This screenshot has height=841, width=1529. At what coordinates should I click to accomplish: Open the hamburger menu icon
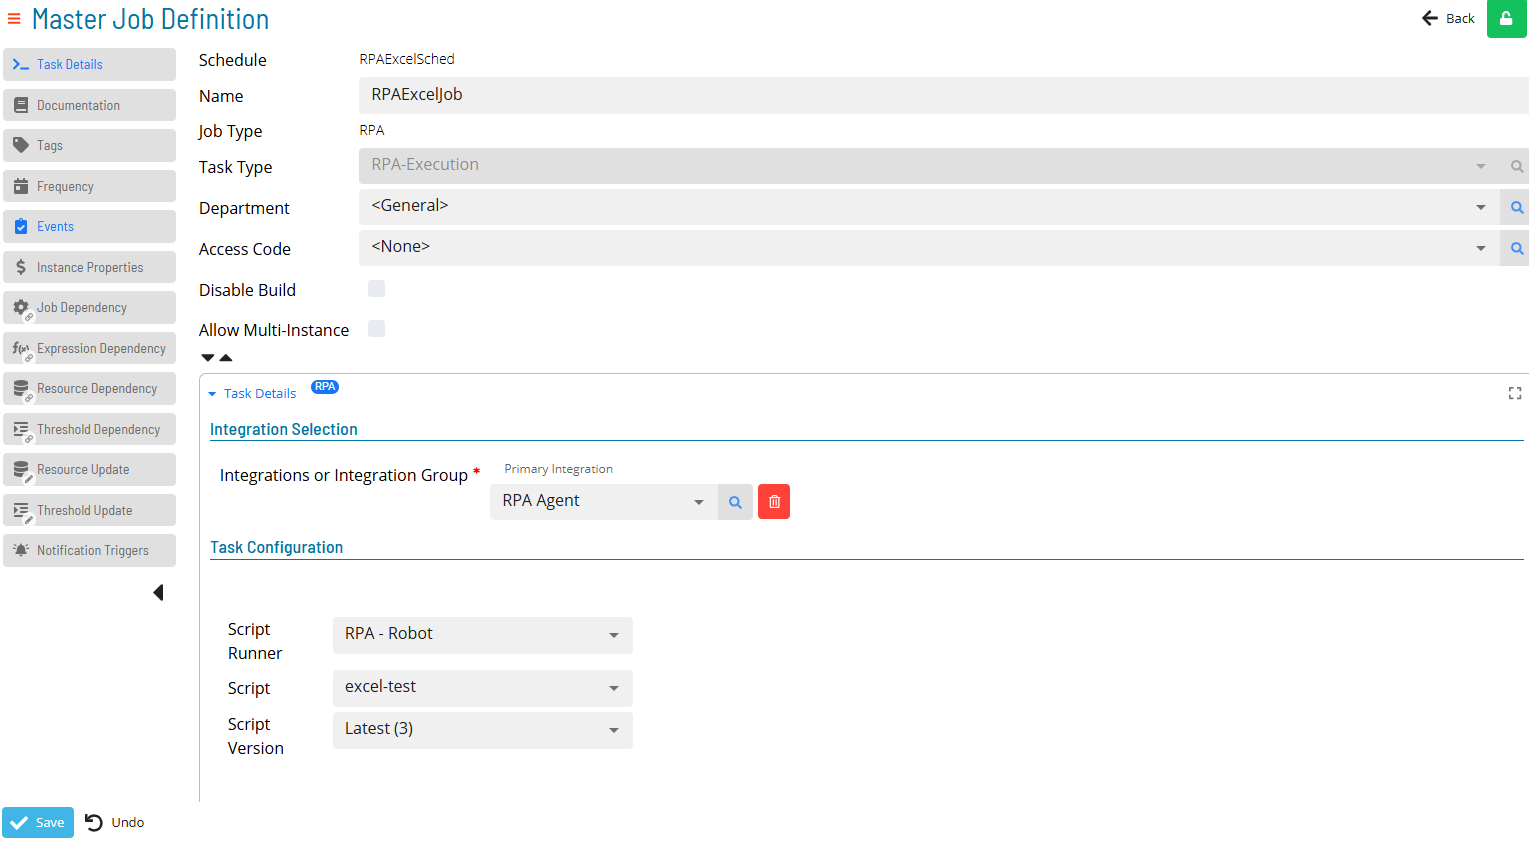(14, 19)
